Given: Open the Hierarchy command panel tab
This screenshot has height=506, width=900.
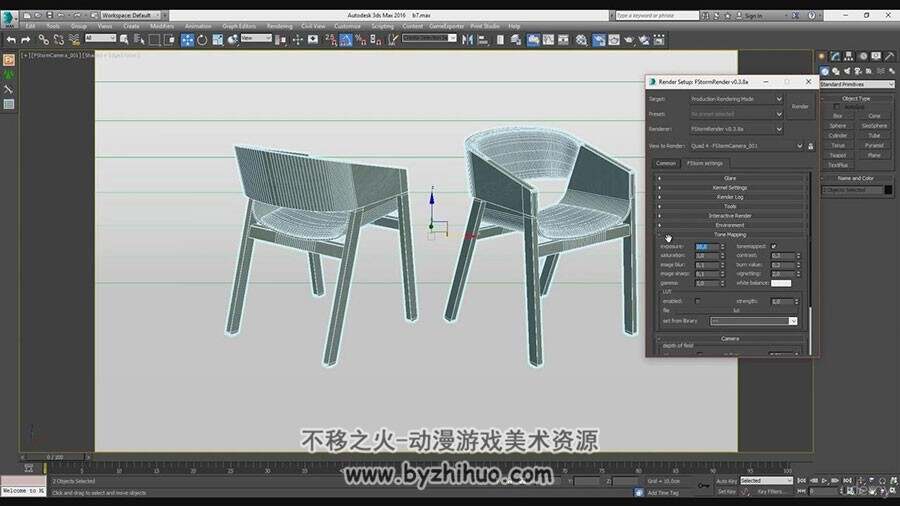Looking at the screenshot, I should click(x=849, y=56).
